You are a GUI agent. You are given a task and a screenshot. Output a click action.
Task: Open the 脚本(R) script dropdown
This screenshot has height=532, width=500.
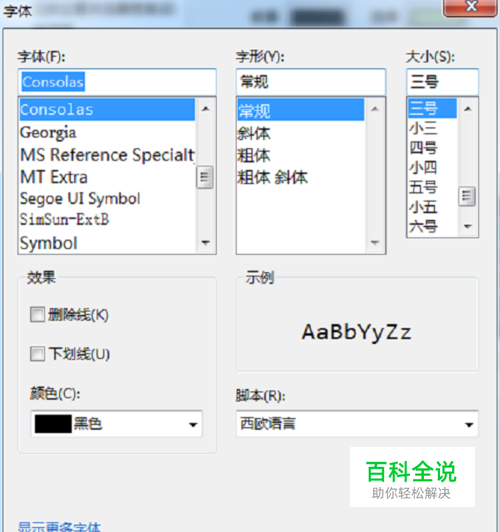pyautogui.click(x=357, y=424)
